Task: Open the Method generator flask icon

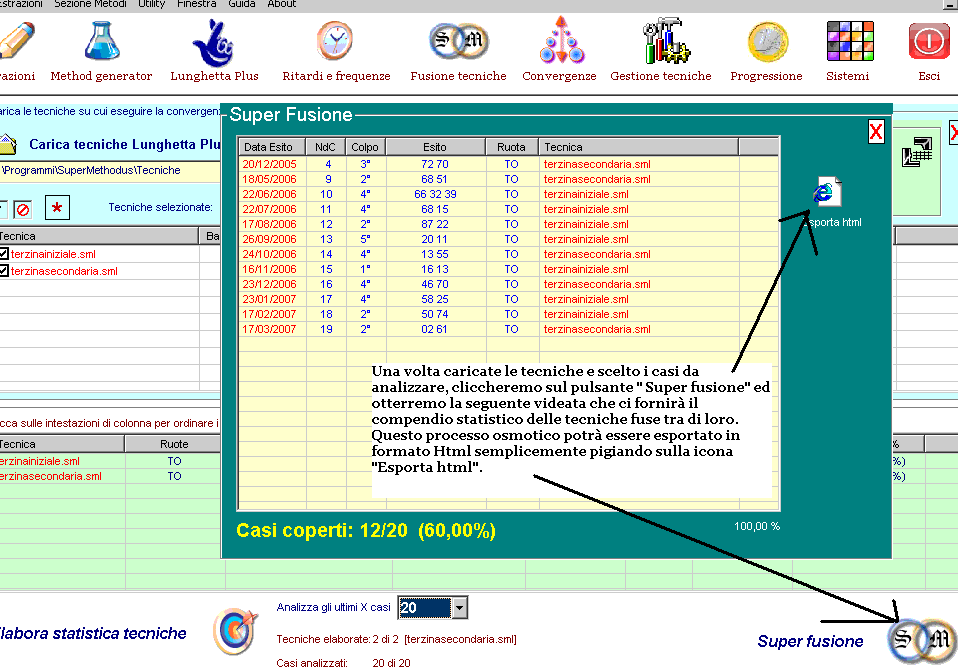Action: click(102, 41)
